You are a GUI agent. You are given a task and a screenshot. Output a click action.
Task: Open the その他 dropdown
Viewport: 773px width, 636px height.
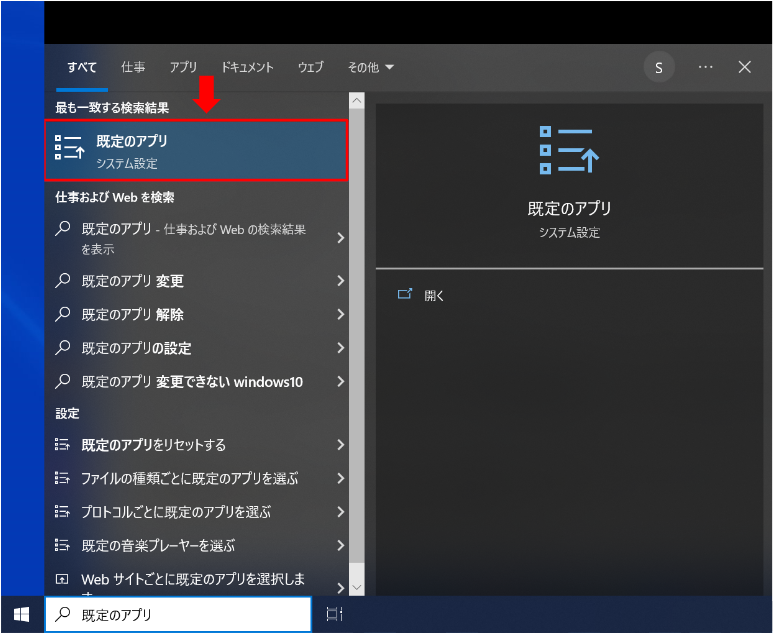point(371,67)
